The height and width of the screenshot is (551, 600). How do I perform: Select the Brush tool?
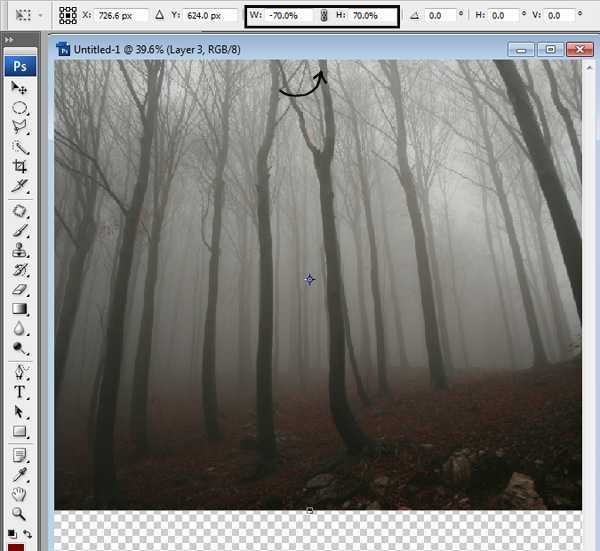(x=19, y=230)
